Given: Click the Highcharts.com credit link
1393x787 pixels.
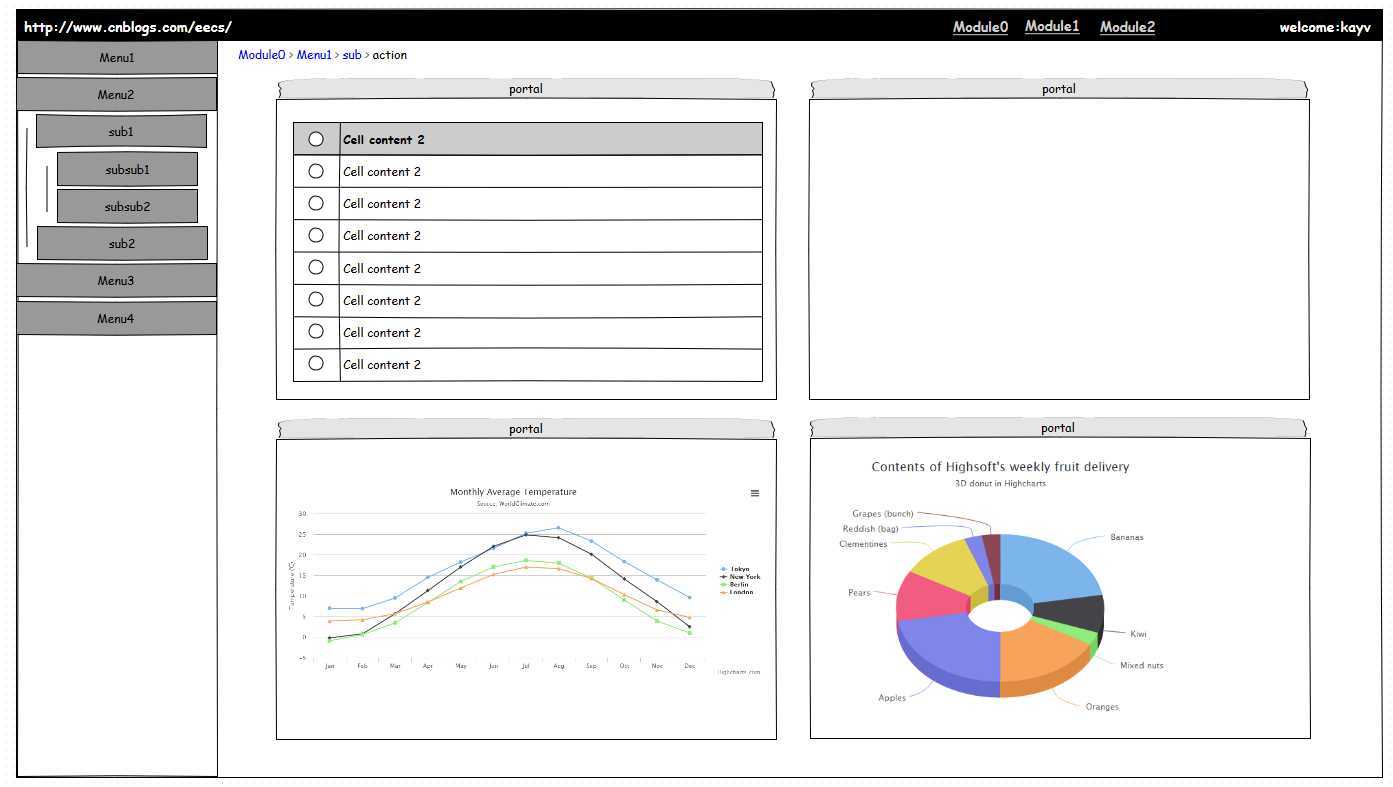Looking at the screenshot, I should point(738,672).
